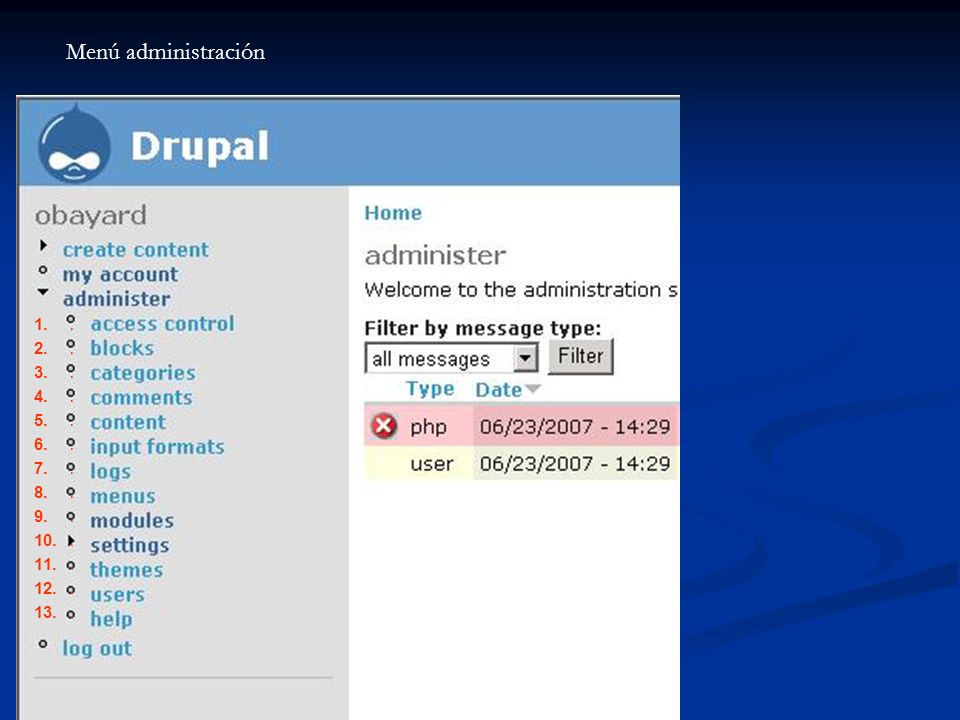960x720 pixels.
Task: Click the date in the user row
Action: pyautogui.click(x=574, y=463)
